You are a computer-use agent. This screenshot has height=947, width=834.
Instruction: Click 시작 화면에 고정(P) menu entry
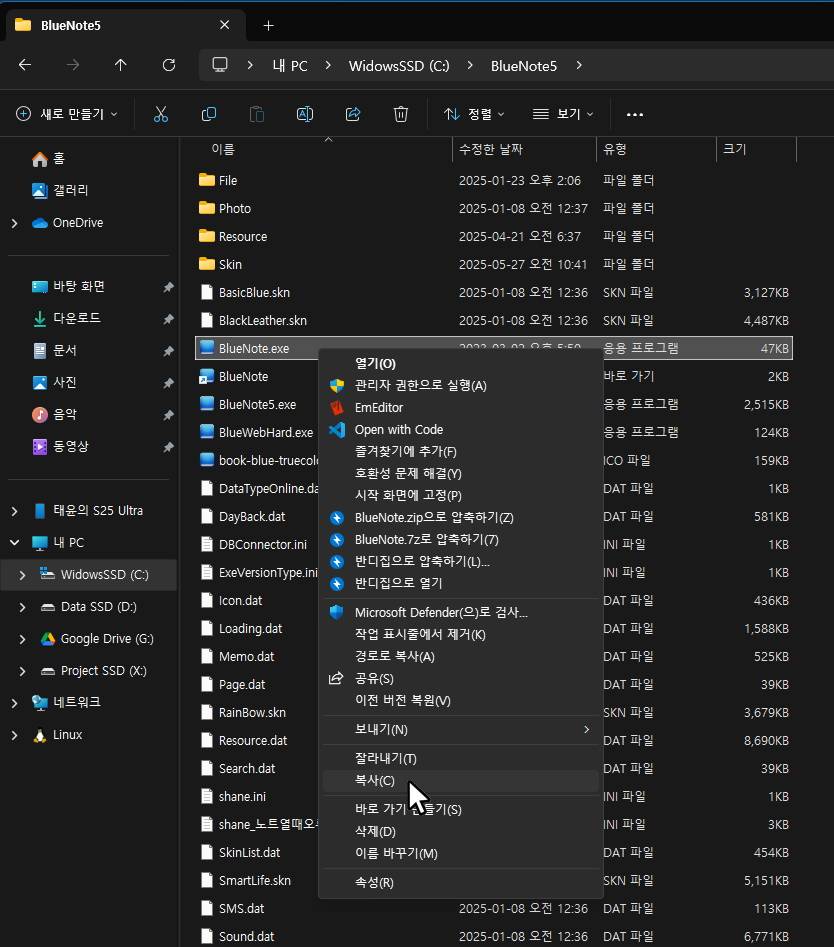pos(460,495)
